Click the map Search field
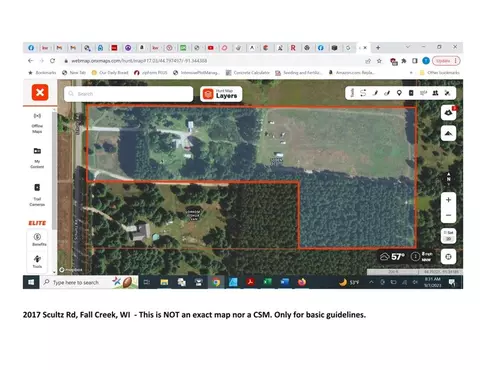This screenshot has height=370, width=480. (129, 94)
